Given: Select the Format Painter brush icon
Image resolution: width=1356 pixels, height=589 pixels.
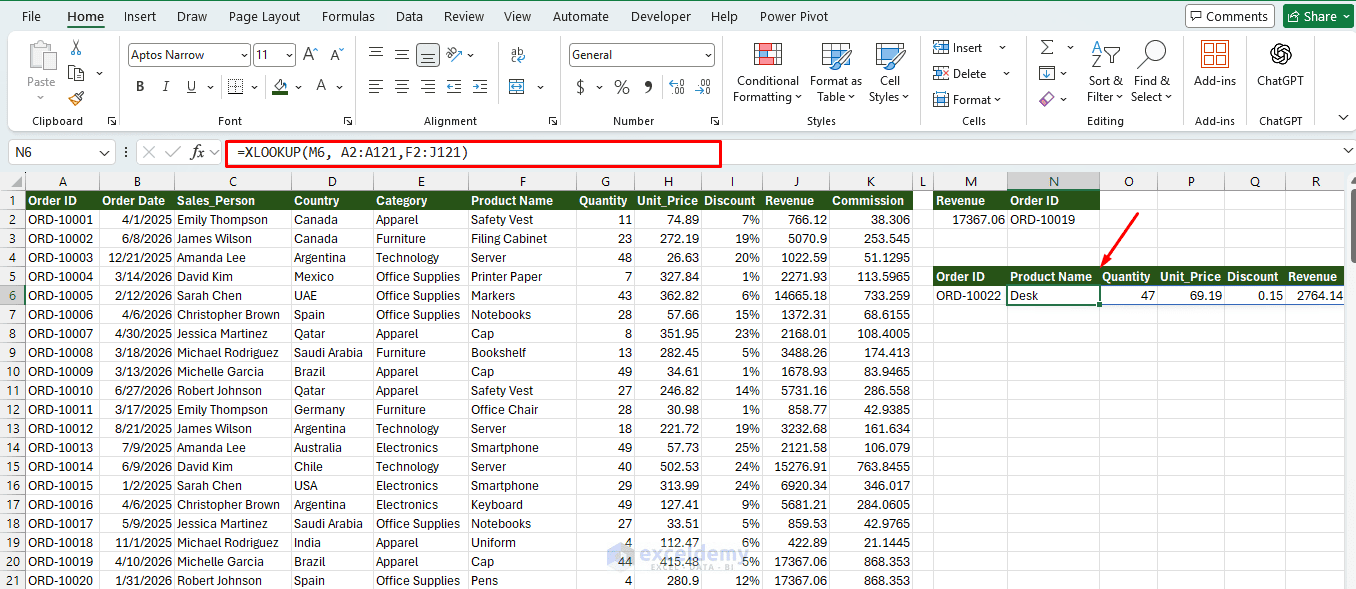Looking at the screenshot, I should tap(76, 98).
